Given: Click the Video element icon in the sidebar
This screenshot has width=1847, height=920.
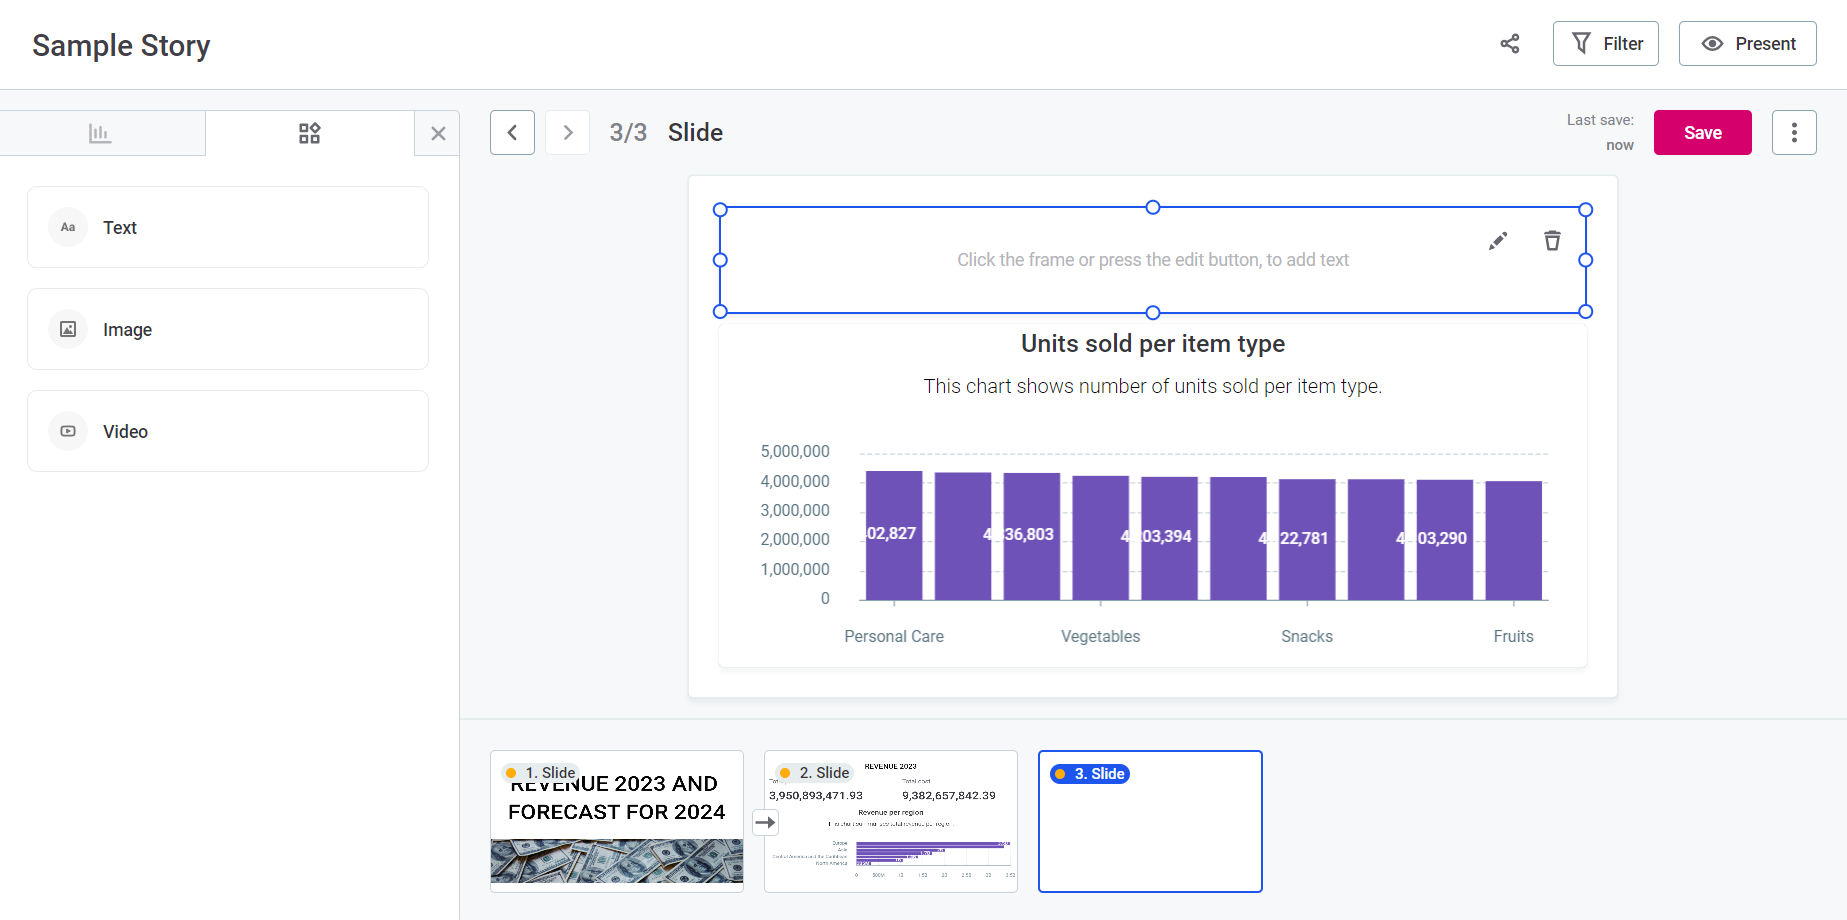Looking at the screenshot, I should point(67,431).
